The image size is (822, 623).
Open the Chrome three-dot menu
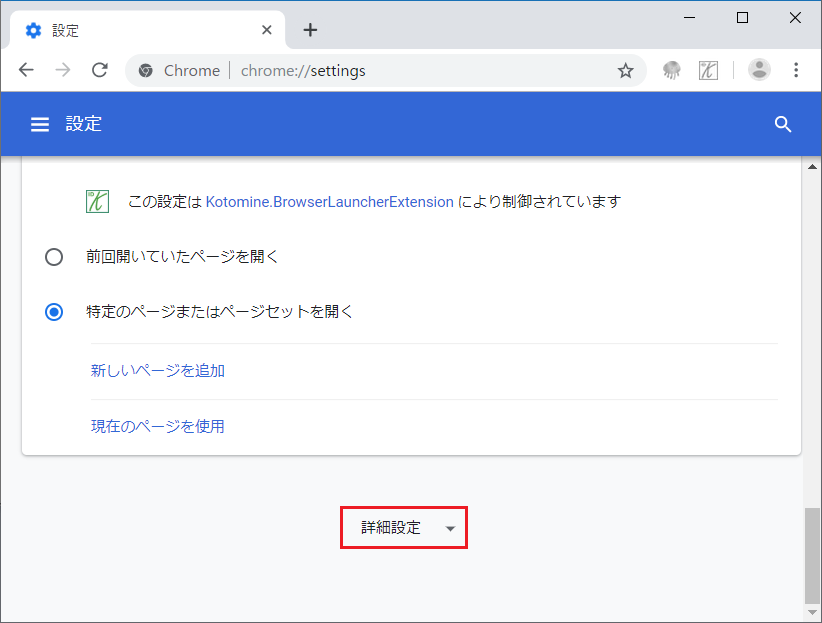point(796,70)
